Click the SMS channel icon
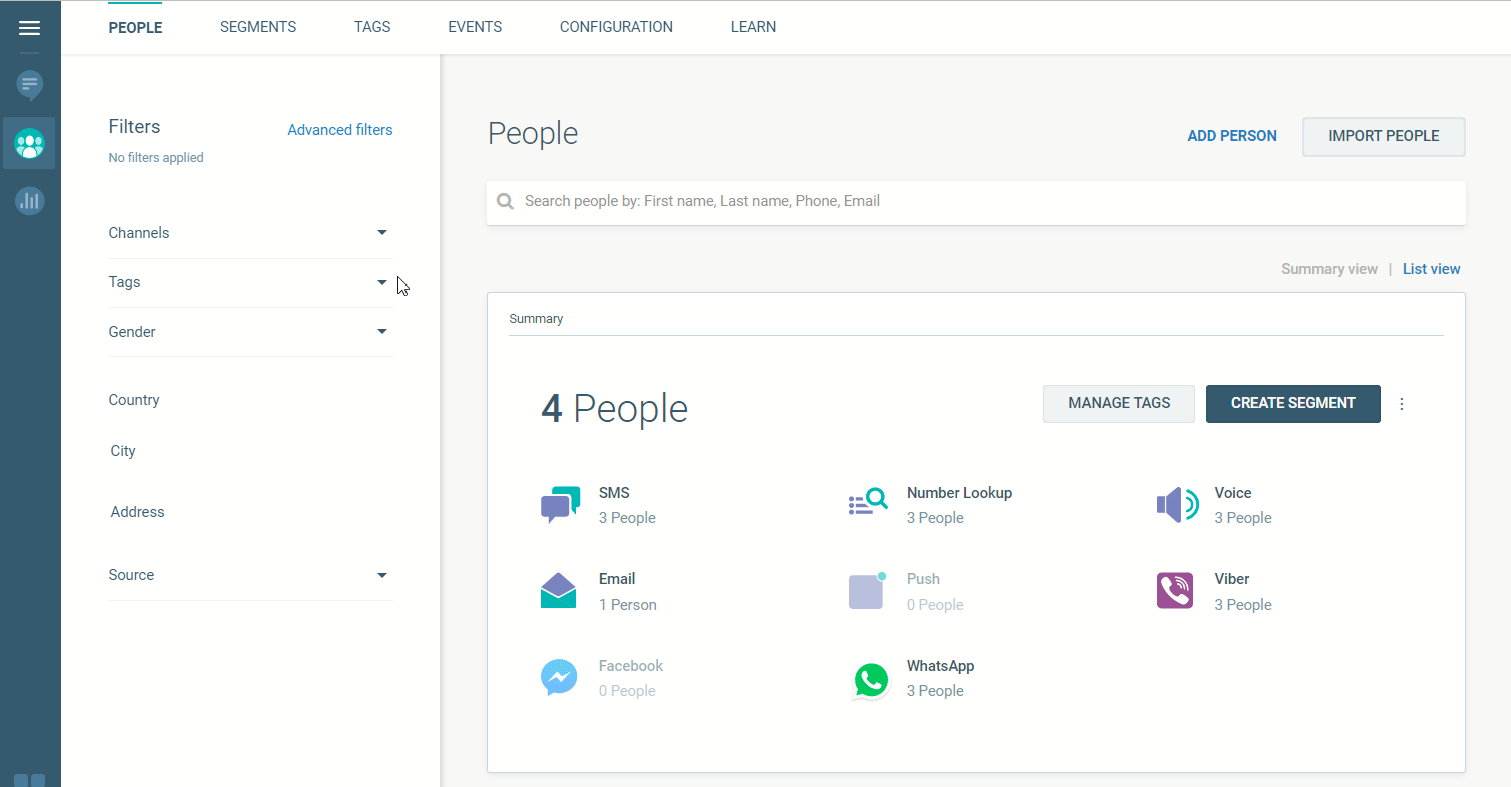1511x787 pixels. click(560, 505)
